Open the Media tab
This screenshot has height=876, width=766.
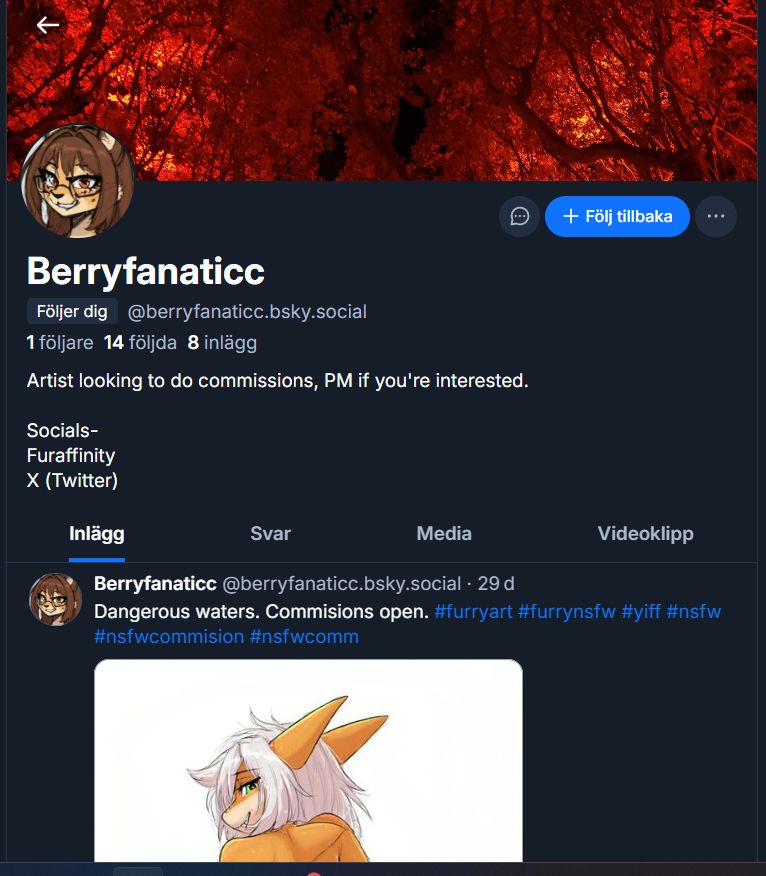[x=444, y=534]
